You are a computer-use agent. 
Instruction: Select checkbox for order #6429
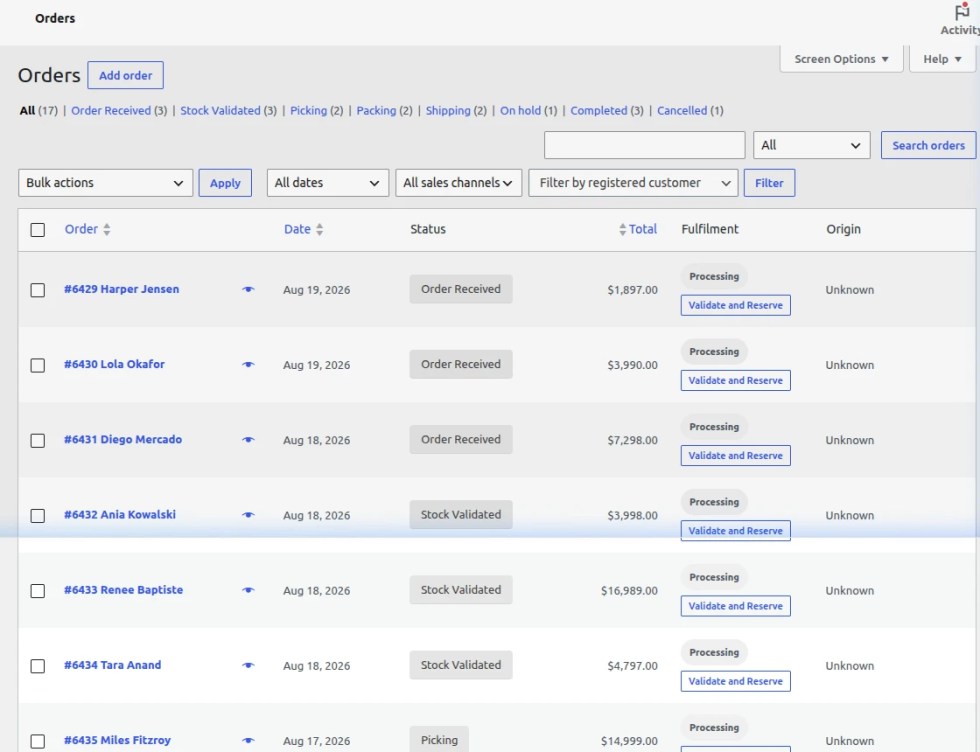click(x=38, y=290)
